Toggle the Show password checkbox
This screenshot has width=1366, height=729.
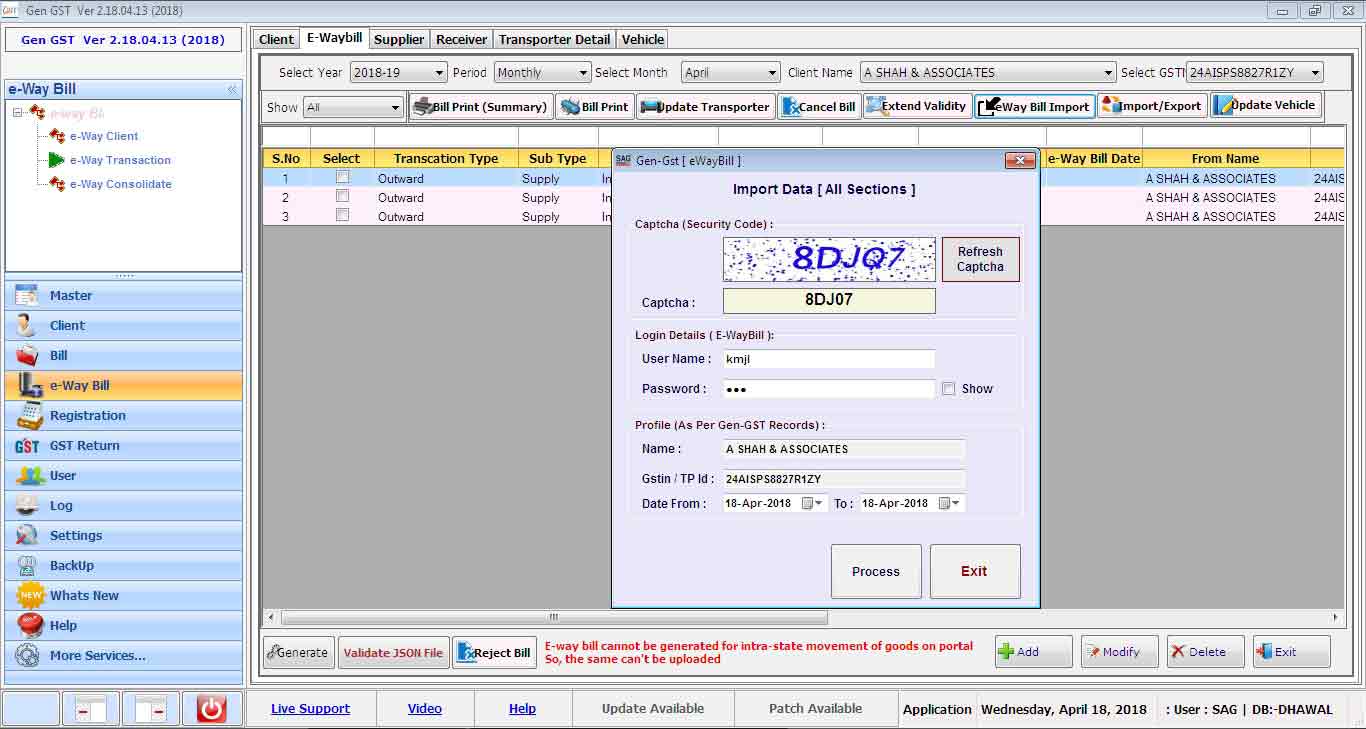point(949,389)
